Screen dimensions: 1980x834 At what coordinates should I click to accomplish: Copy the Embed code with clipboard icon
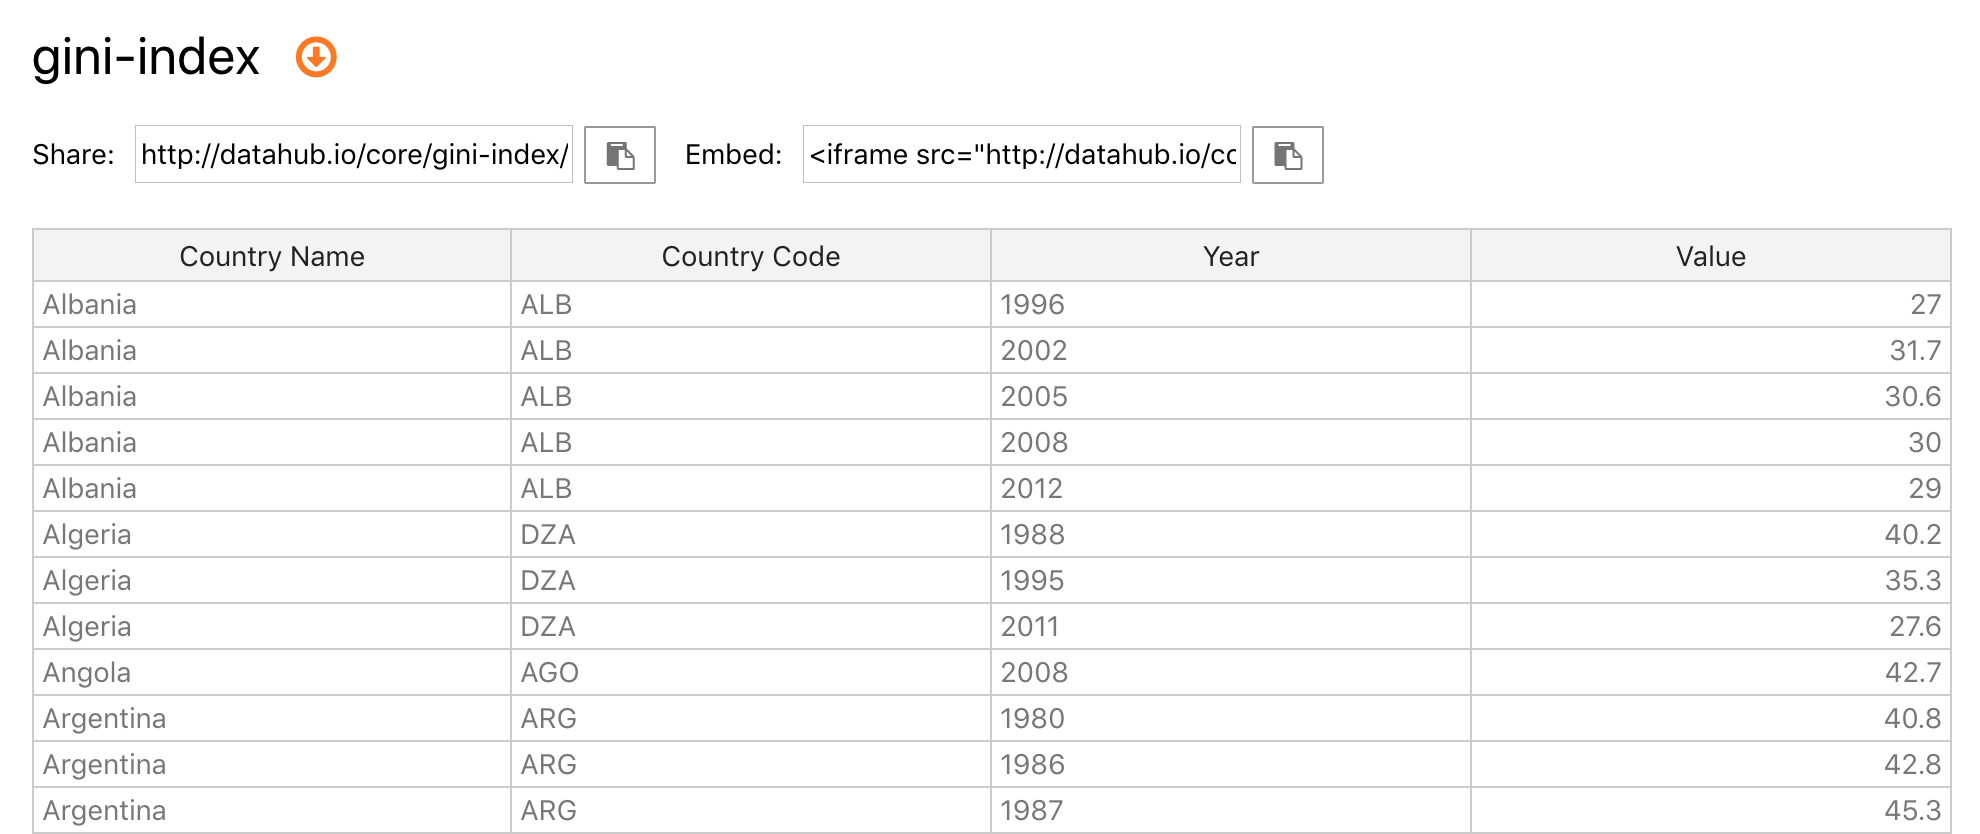[x=1288, y=155]
